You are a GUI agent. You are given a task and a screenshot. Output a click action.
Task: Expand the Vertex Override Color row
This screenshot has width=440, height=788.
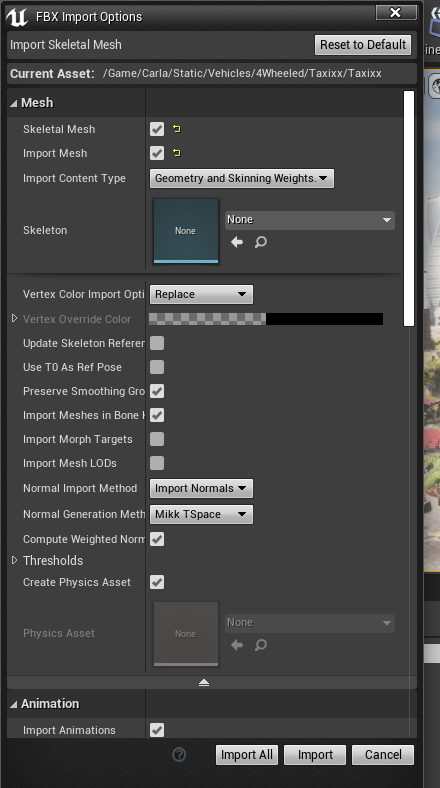coord(14,319)
